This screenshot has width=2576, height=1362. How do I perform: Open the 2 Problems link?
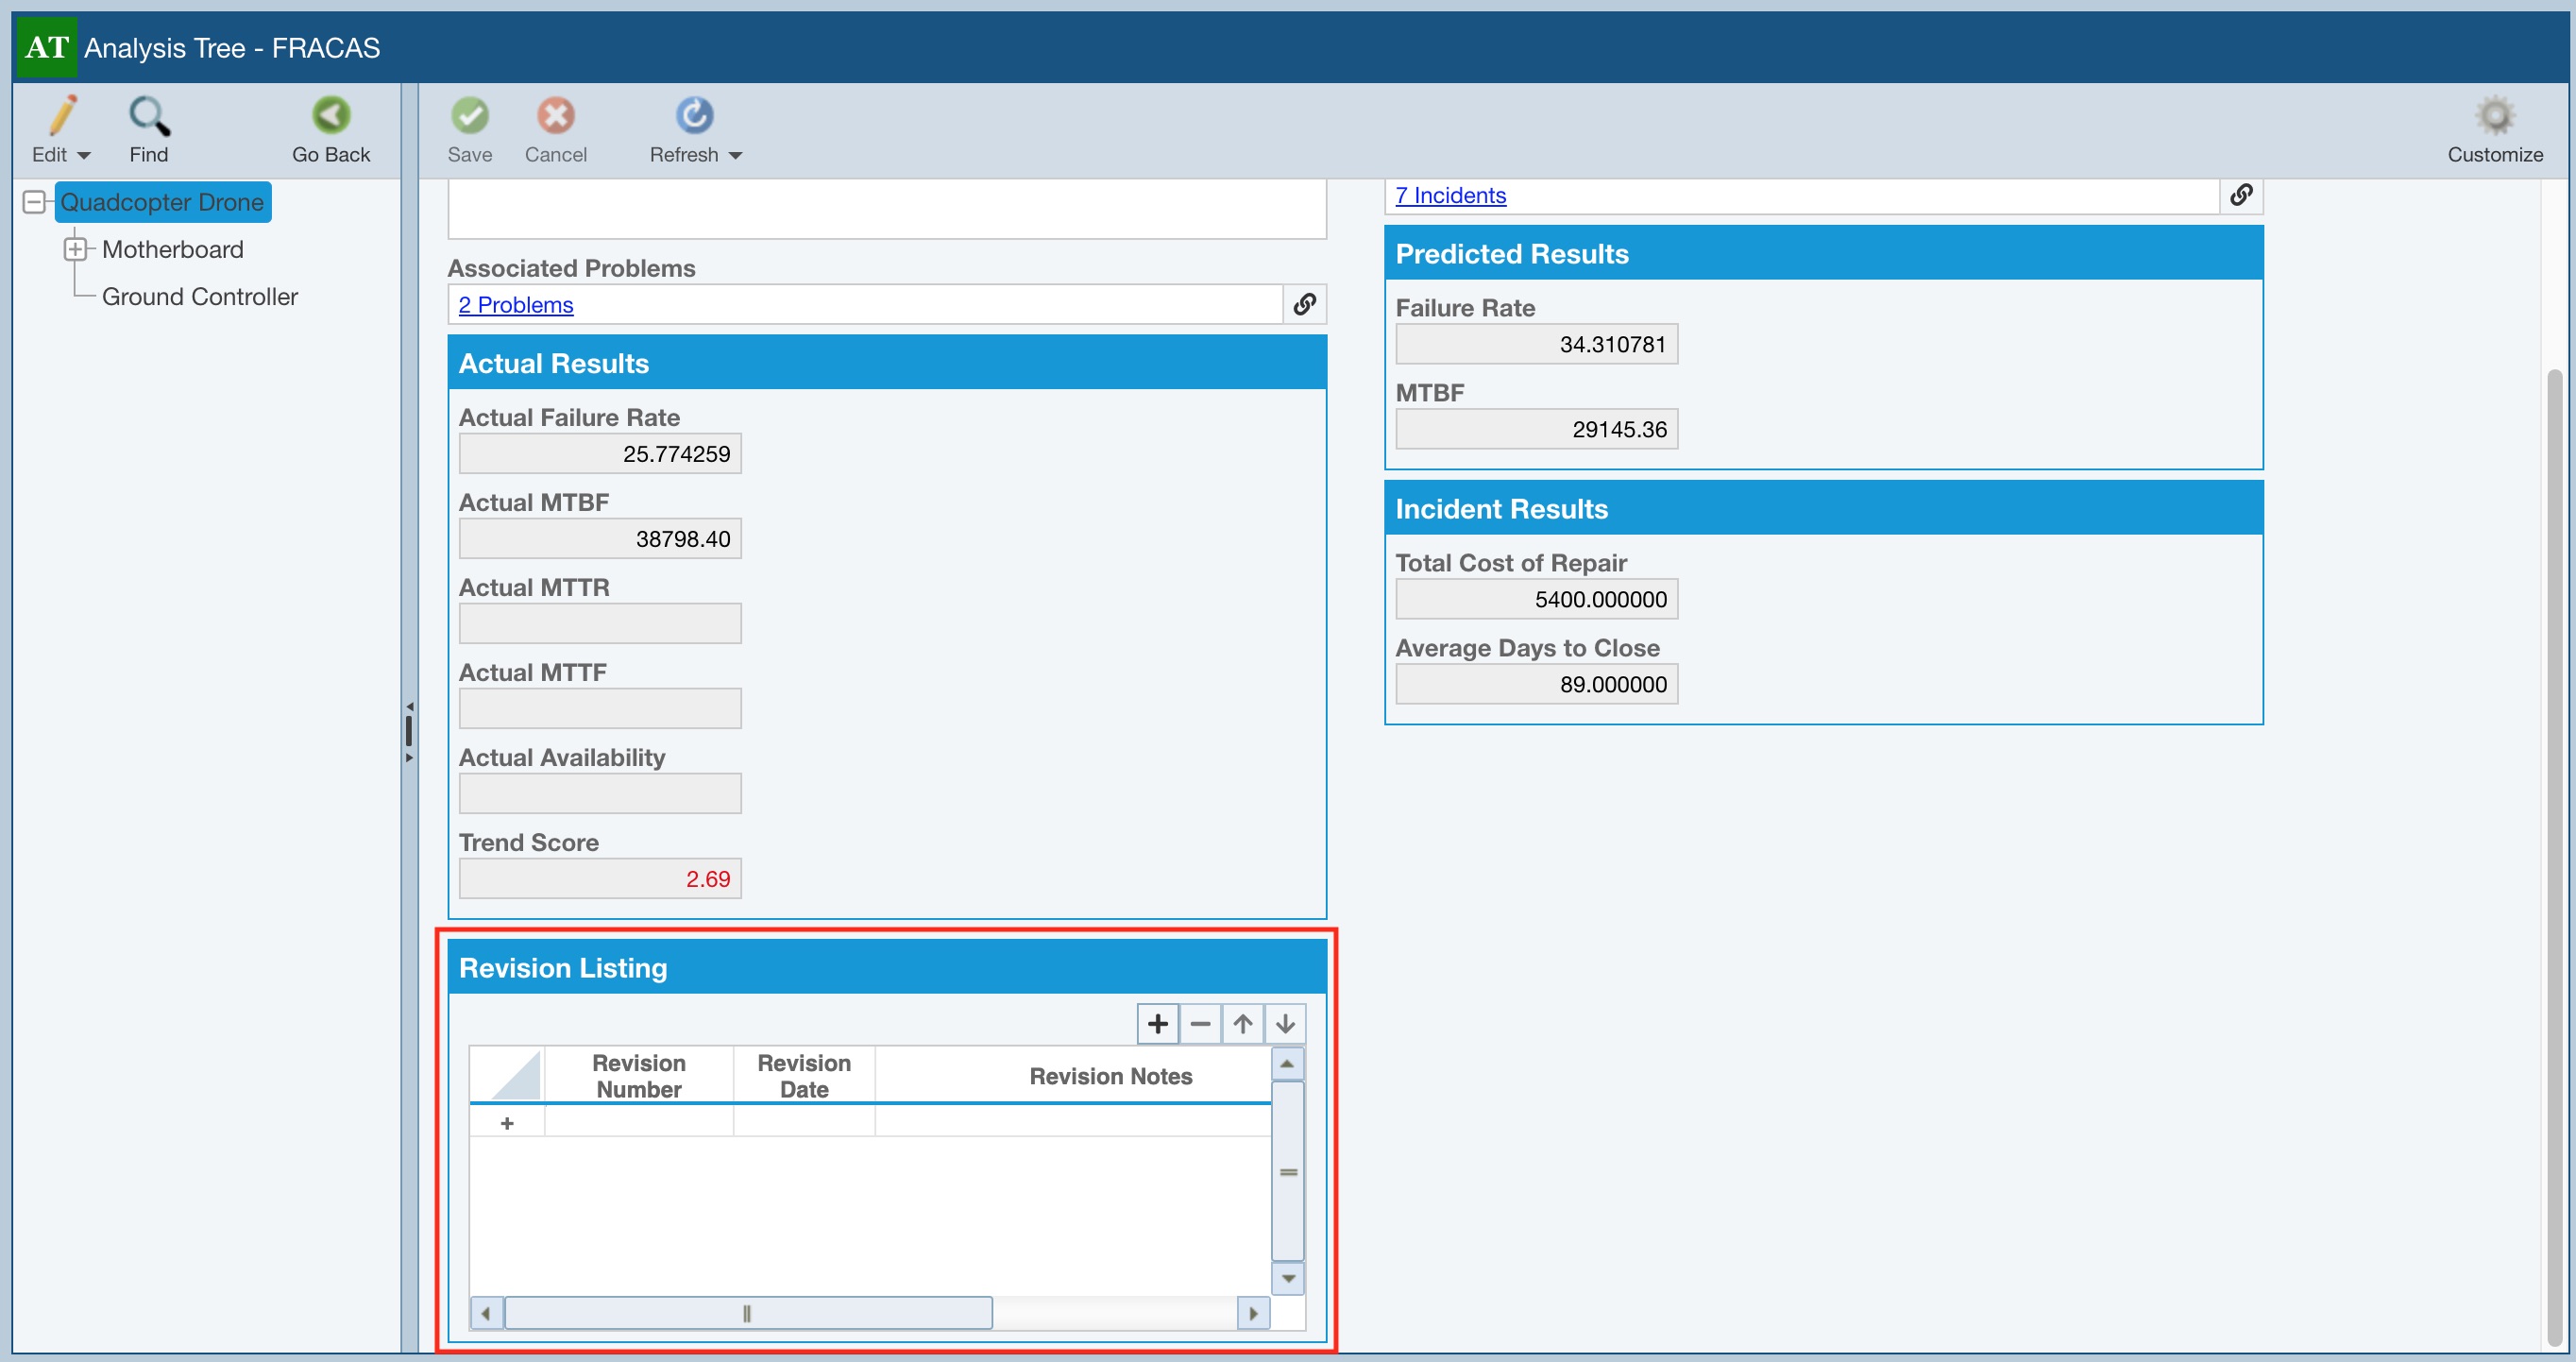click(515, 305)
